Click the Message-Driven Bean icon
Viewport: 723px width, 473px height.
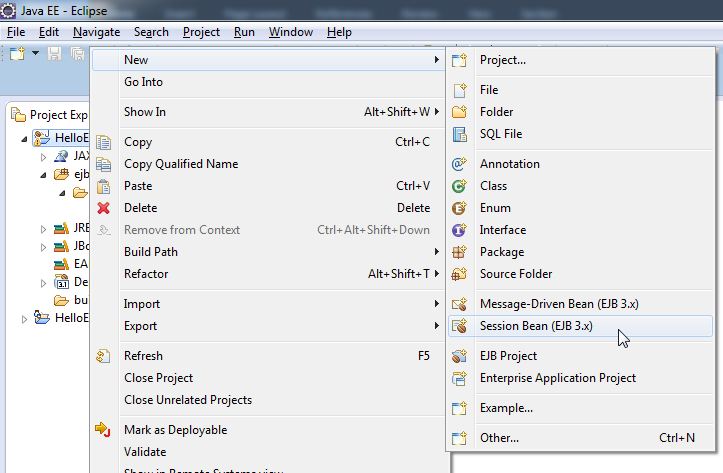460,304
